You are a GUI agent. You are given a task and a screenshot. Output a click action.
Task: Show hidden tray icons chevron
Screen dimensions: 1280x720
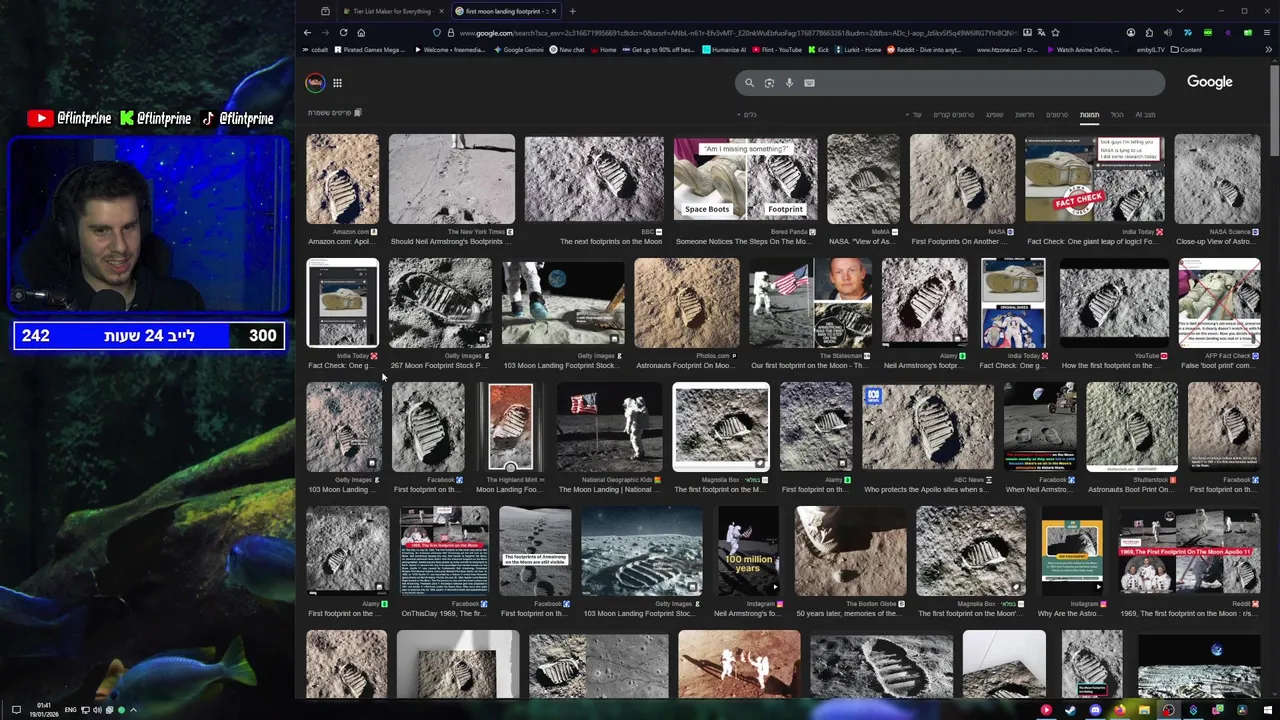pyautogui.click(x=133, y=710)
